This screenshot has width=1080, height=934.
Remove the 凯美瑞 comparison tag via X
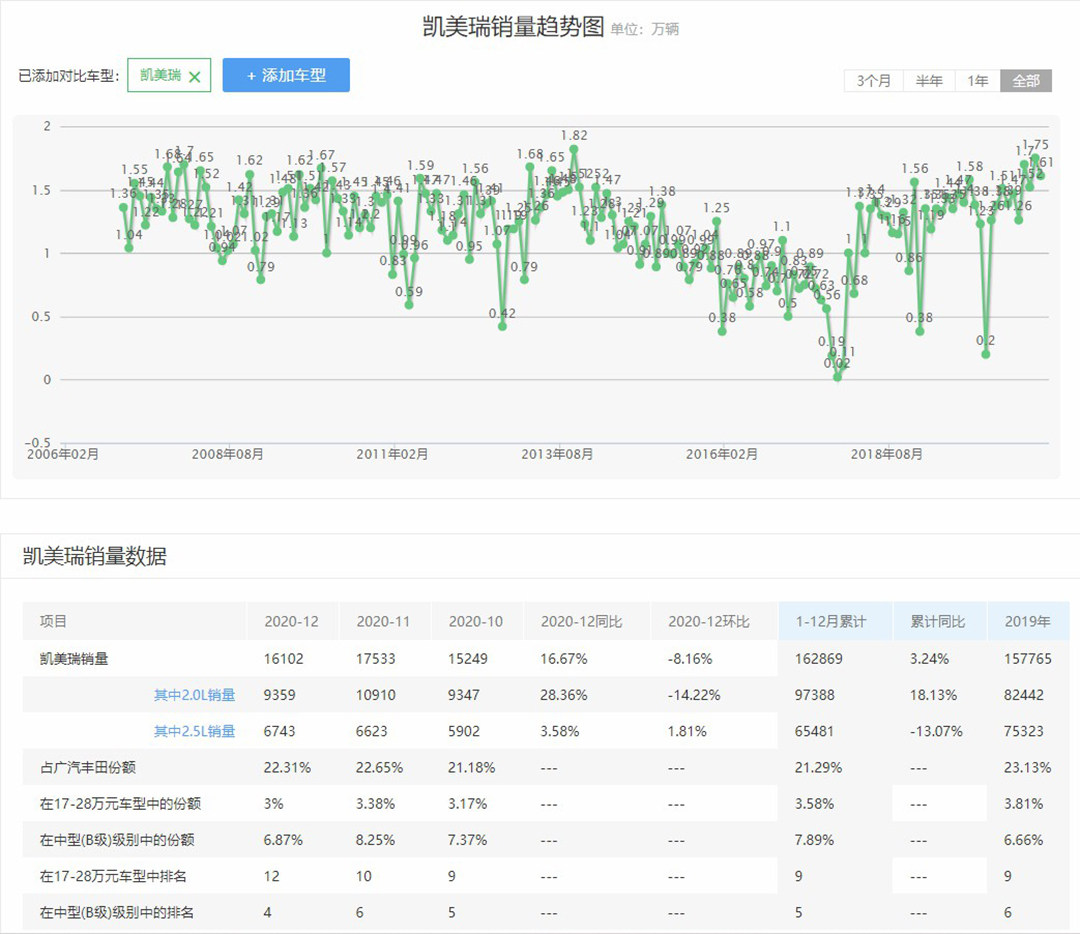pos(194,76)
